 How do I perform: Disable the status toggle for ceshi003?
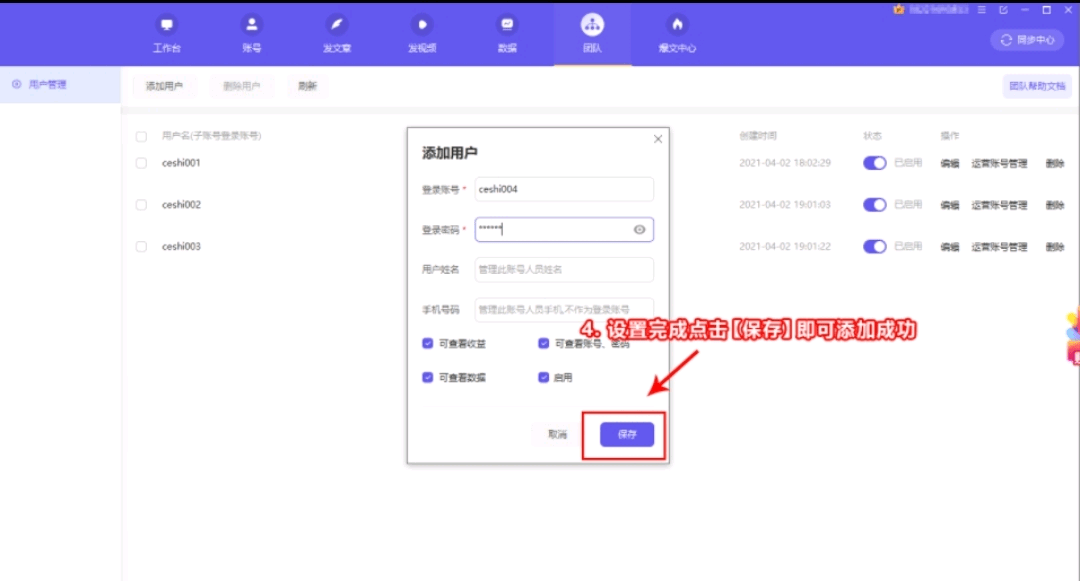[874, 247]
